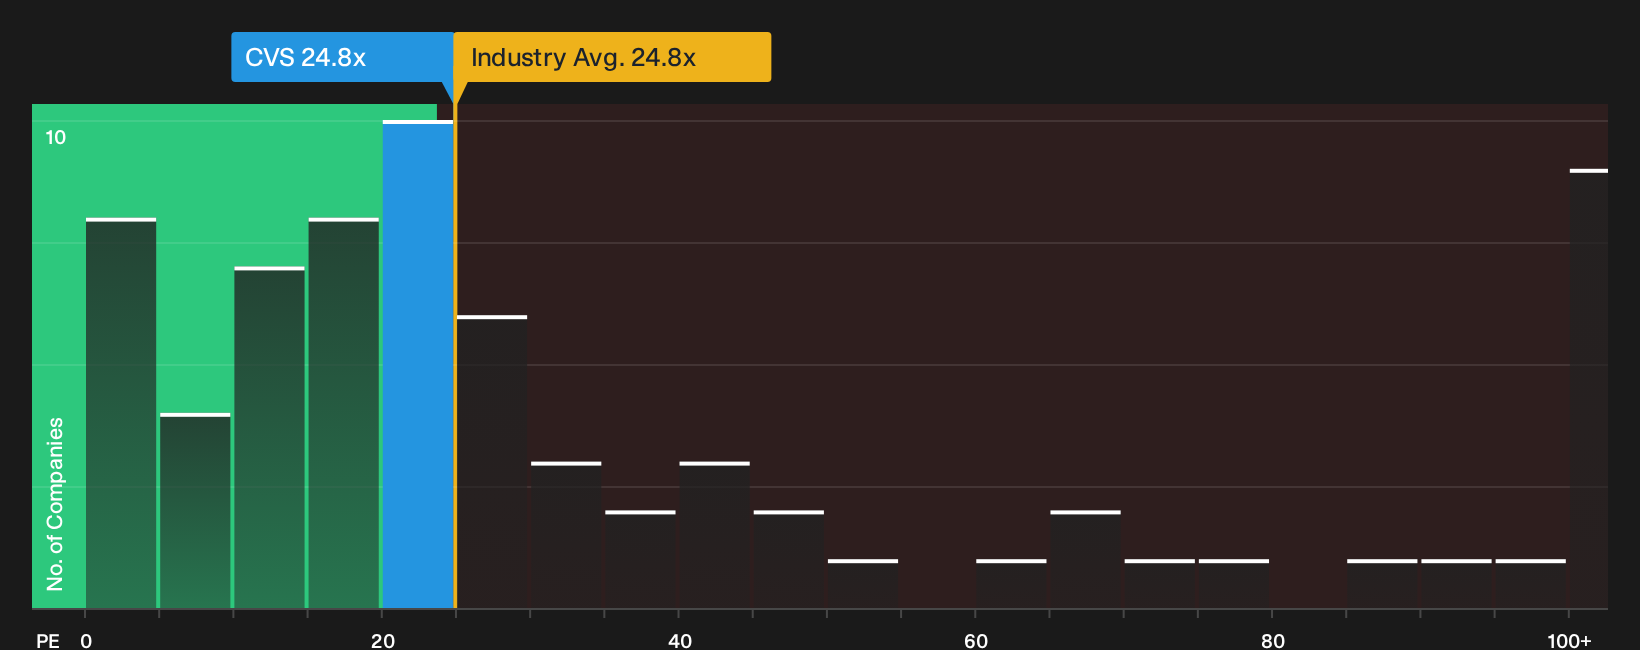Image resolution: width=1640 pixels, height=650 pixels.
Task: Click the blue CVS 24.8x label
Action: pos(342,57)
